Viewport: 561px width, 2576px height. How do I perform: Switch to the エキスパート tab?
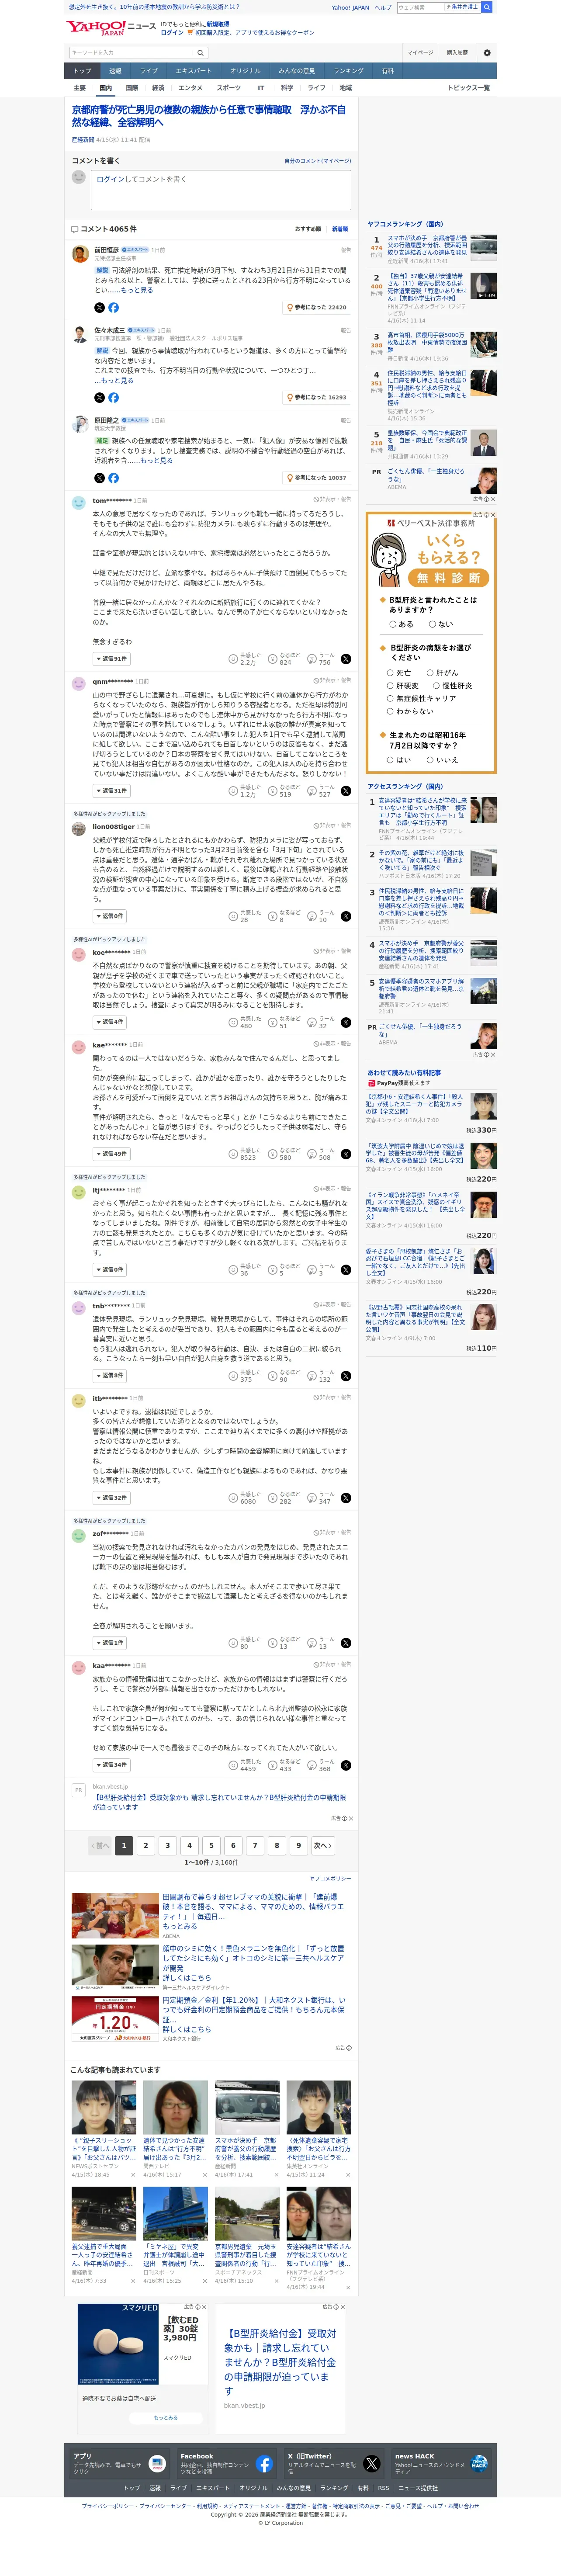194,71
